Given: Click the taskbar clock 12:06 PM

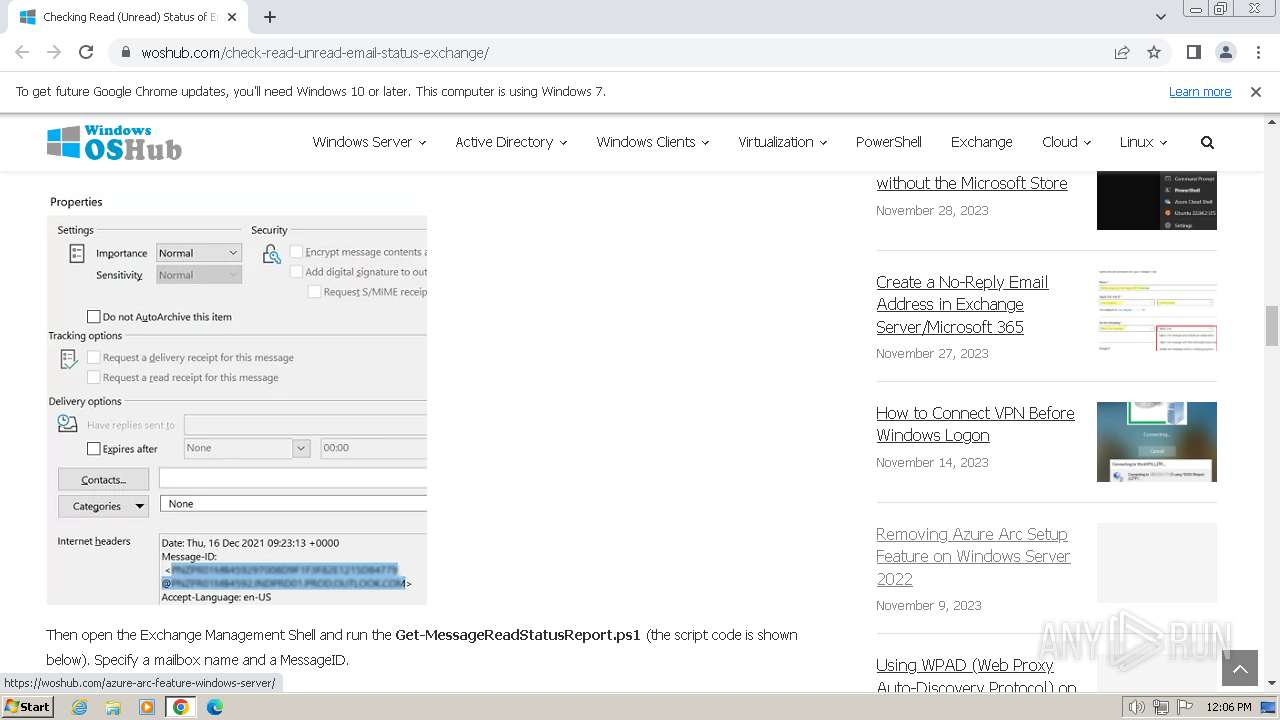Looking at the screenshot, I should tap(1229, 707).
